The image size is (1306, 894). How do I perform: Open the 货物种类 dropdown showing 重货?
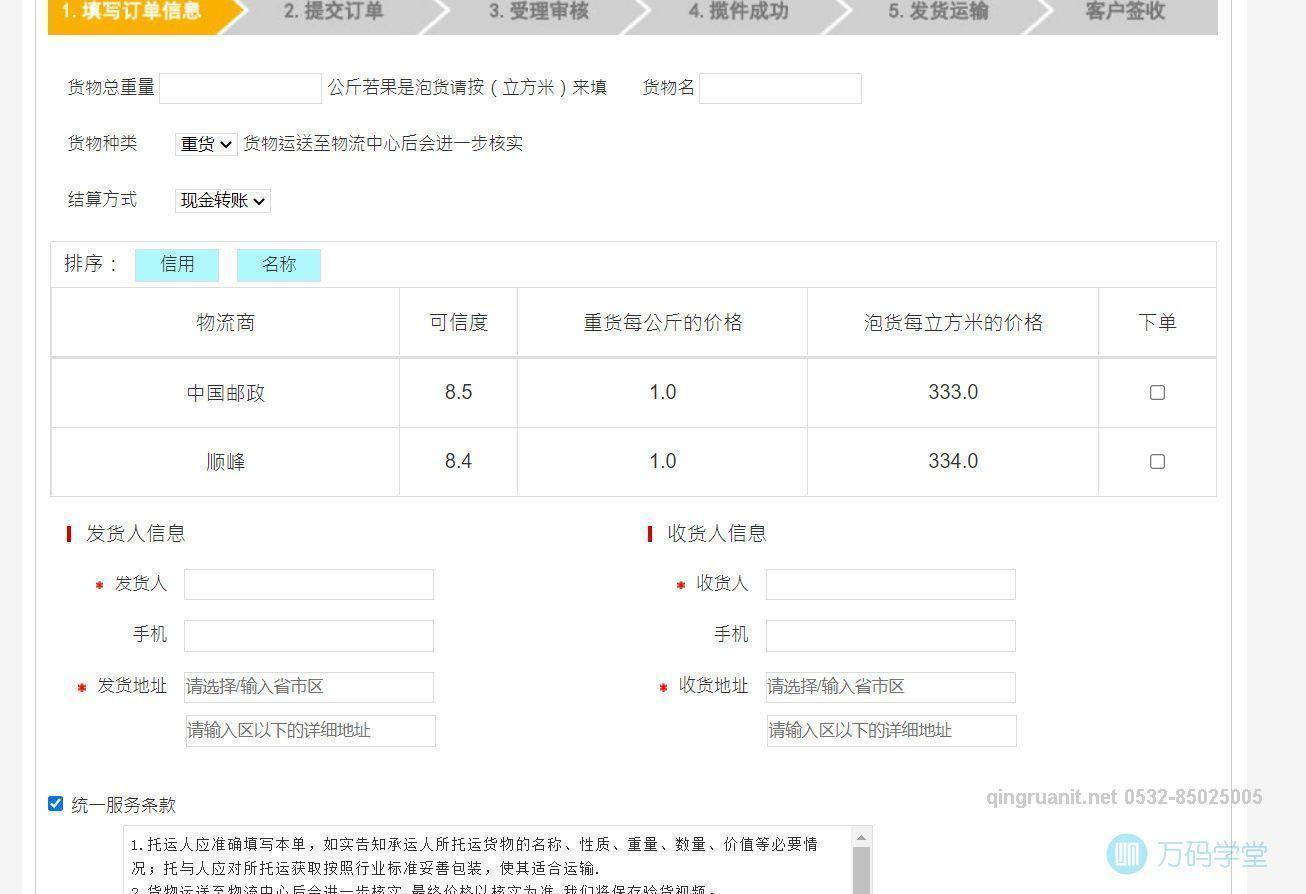[205, 144]
